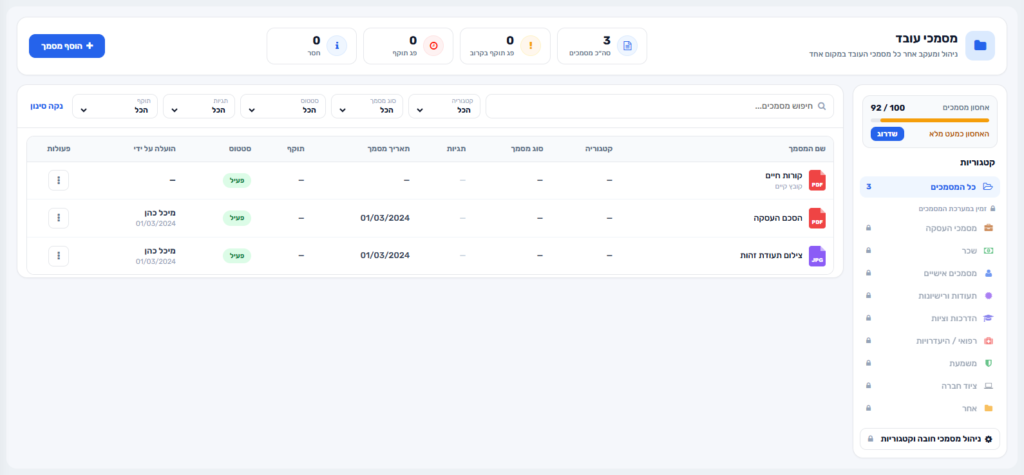Click the 01/03/2024 document date for צילום תעודת זהות

click(x=385, y=256)
